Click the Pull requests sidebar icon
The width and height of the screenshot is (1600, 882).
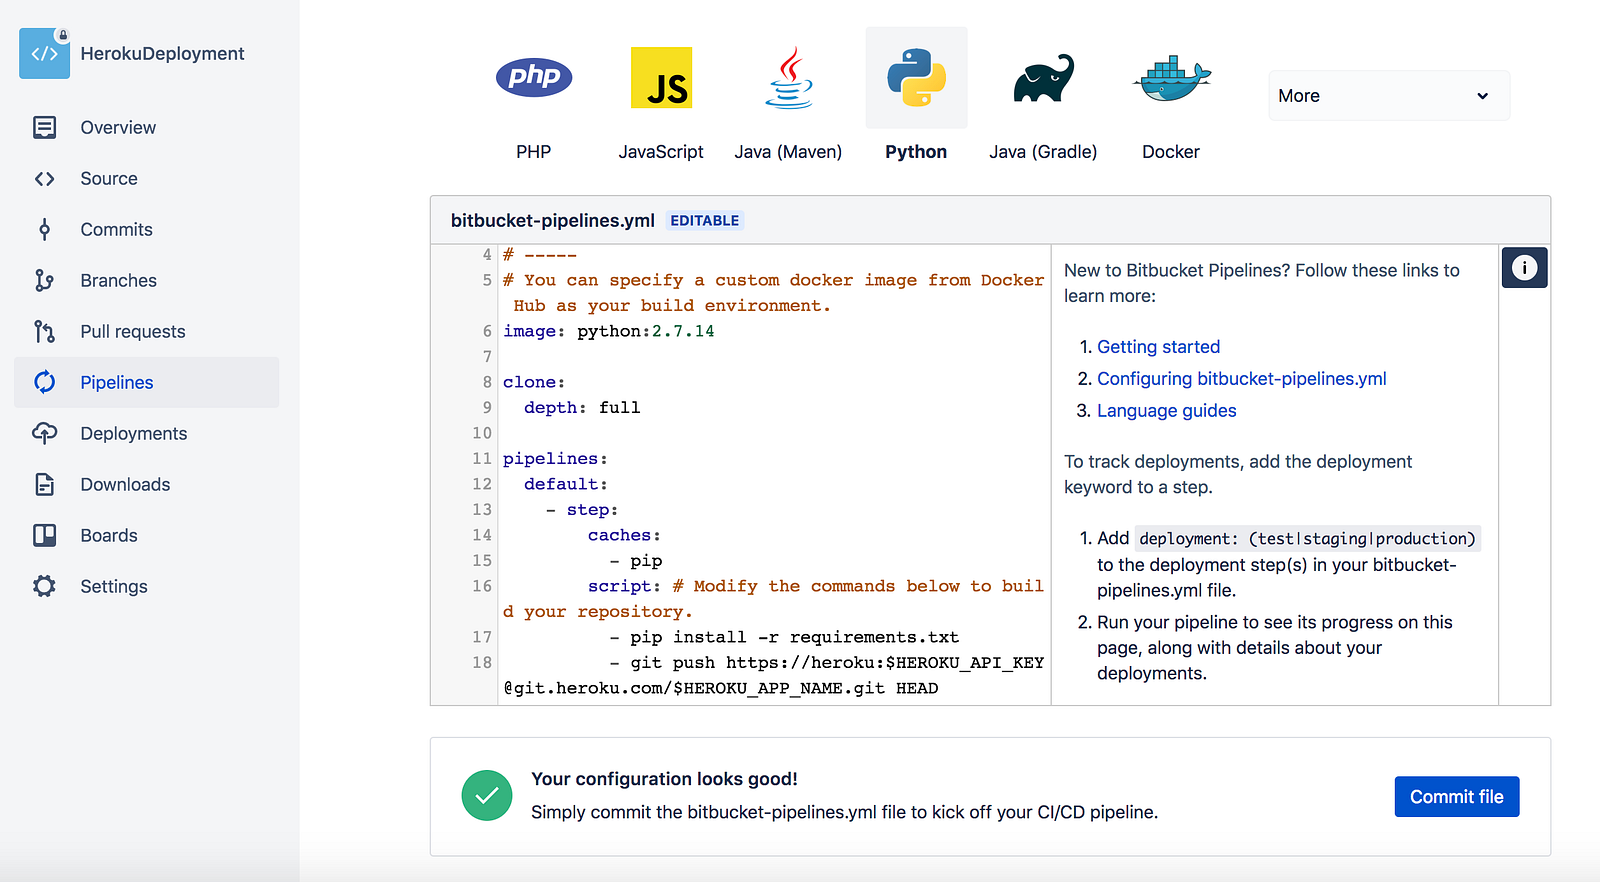44,332
